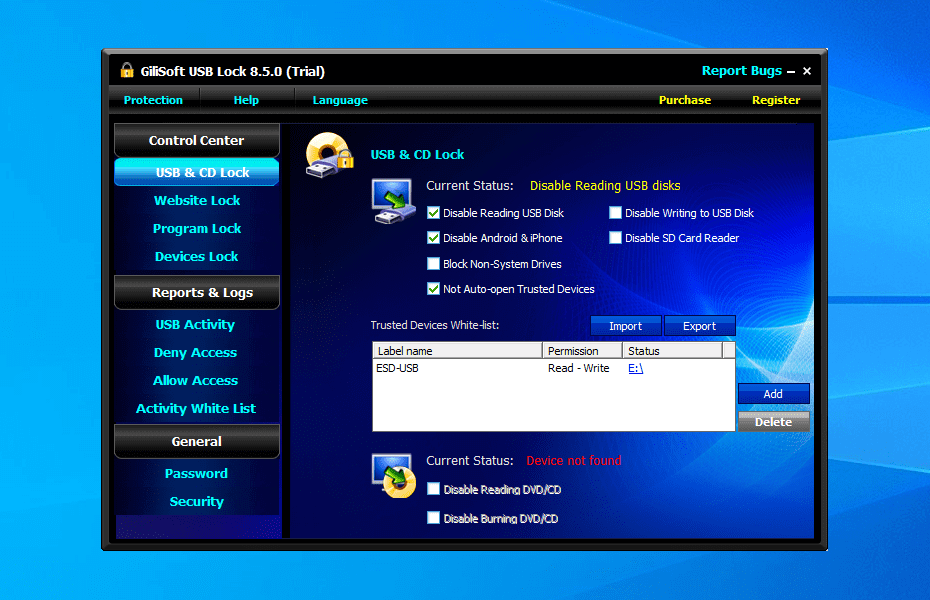Click the Add button to add a trusted device
The height and width of the screenshot is (600, 930).
point(773,394)
